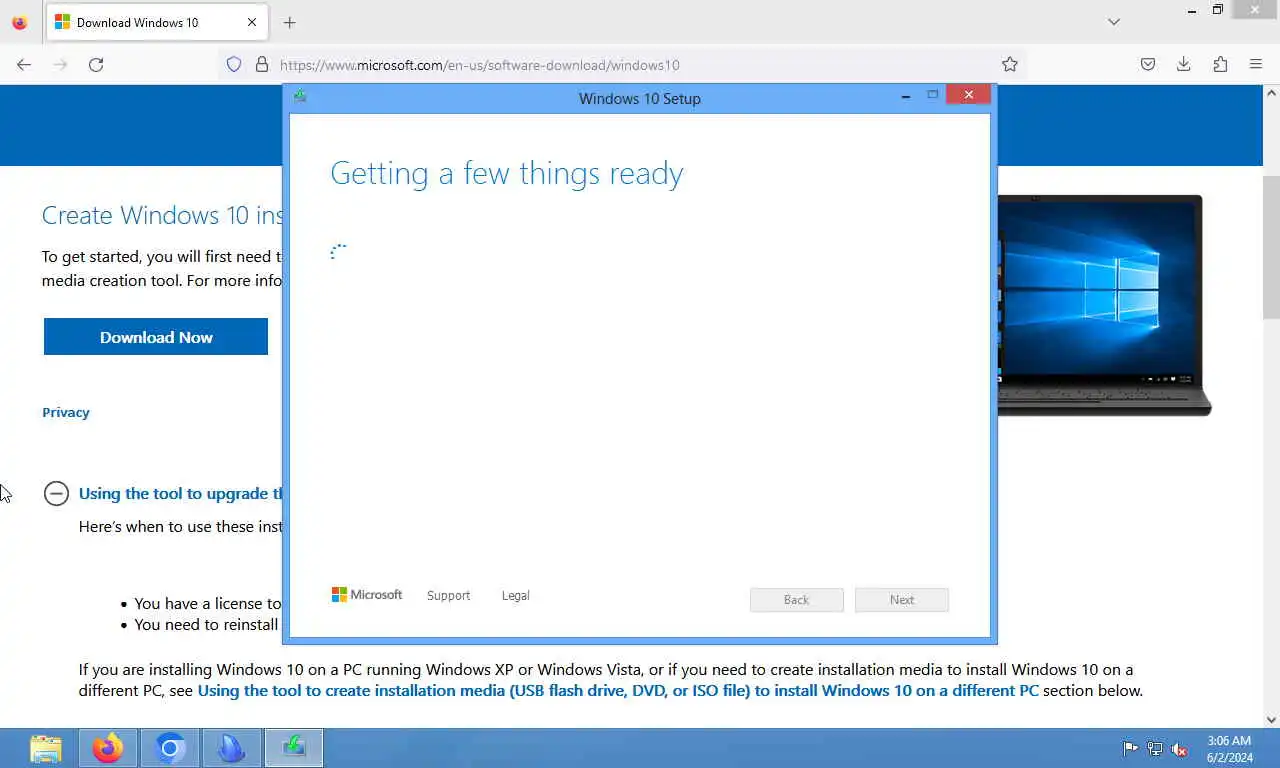1280x768 pixels.
Task: Switch to Firefox in the taskbar
Action: click(x=108, y=748)
